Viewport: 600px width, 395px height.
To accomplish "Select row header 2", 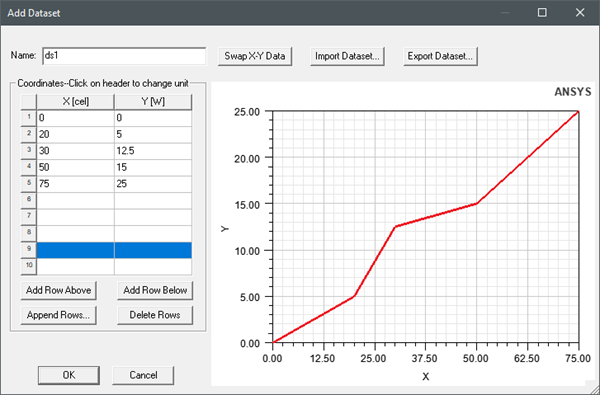I will coord(29,135).
